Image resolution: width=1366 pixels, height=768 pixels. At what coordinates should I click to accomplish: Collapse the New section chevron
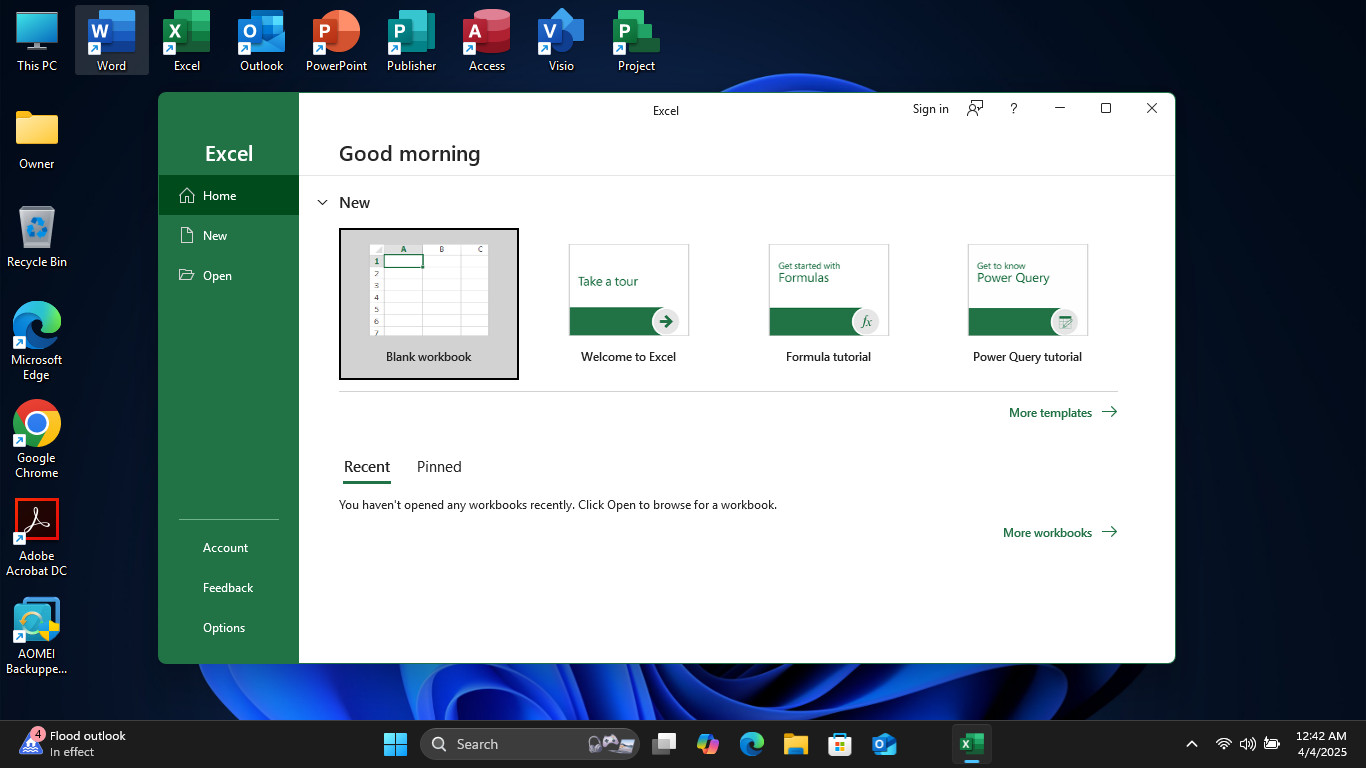coord(322,203)
